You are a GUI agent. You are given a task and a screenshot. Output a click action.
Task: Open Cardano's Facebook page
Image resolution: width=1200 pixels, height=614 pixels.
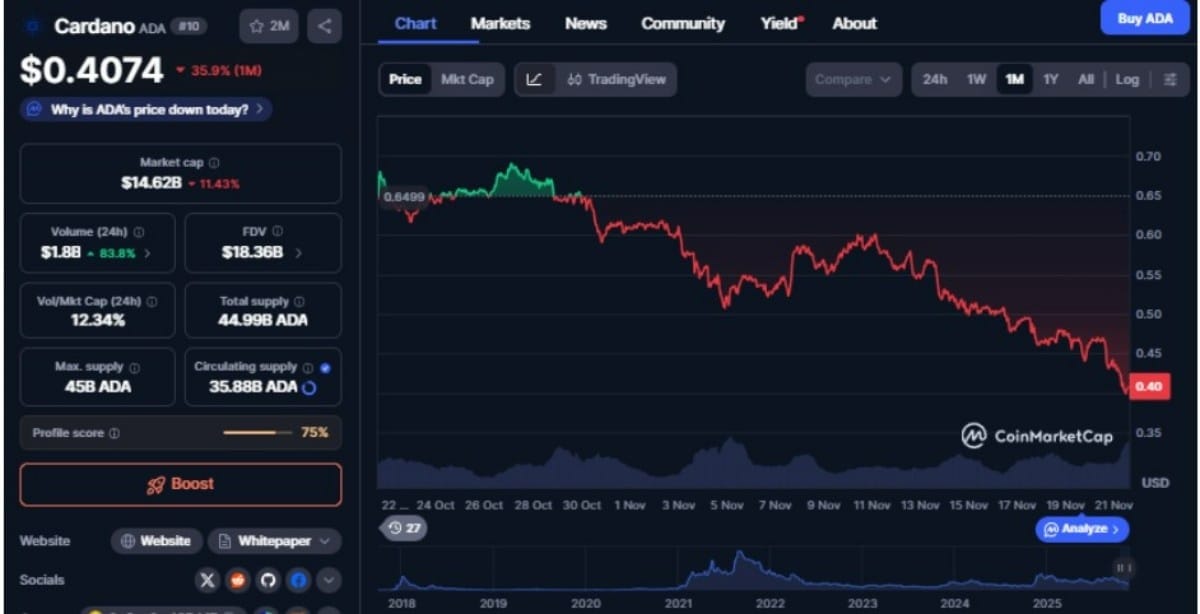(x=298, y=580)
